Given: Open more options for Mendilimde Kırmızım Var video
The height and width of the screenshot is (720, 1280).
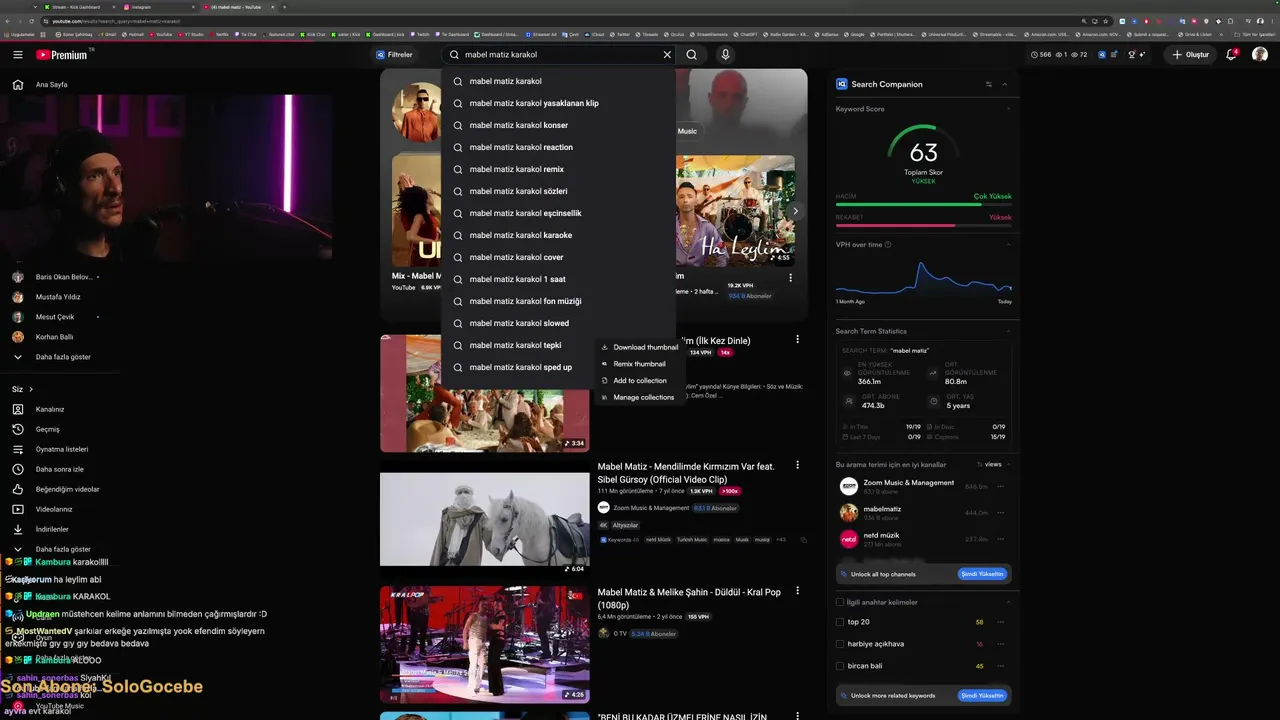Looking at the screenshot, I should coord(797,465).
